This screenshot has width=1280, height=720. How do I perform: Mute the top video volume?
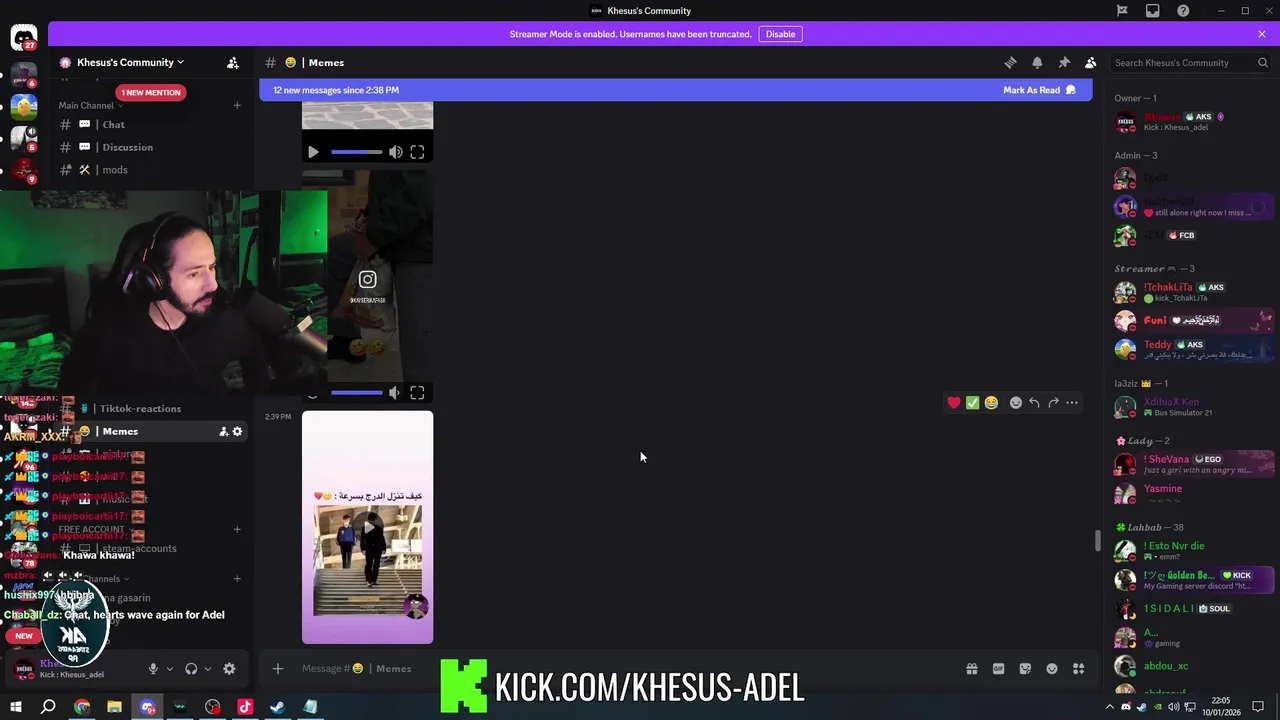click(x=396, y=152)
